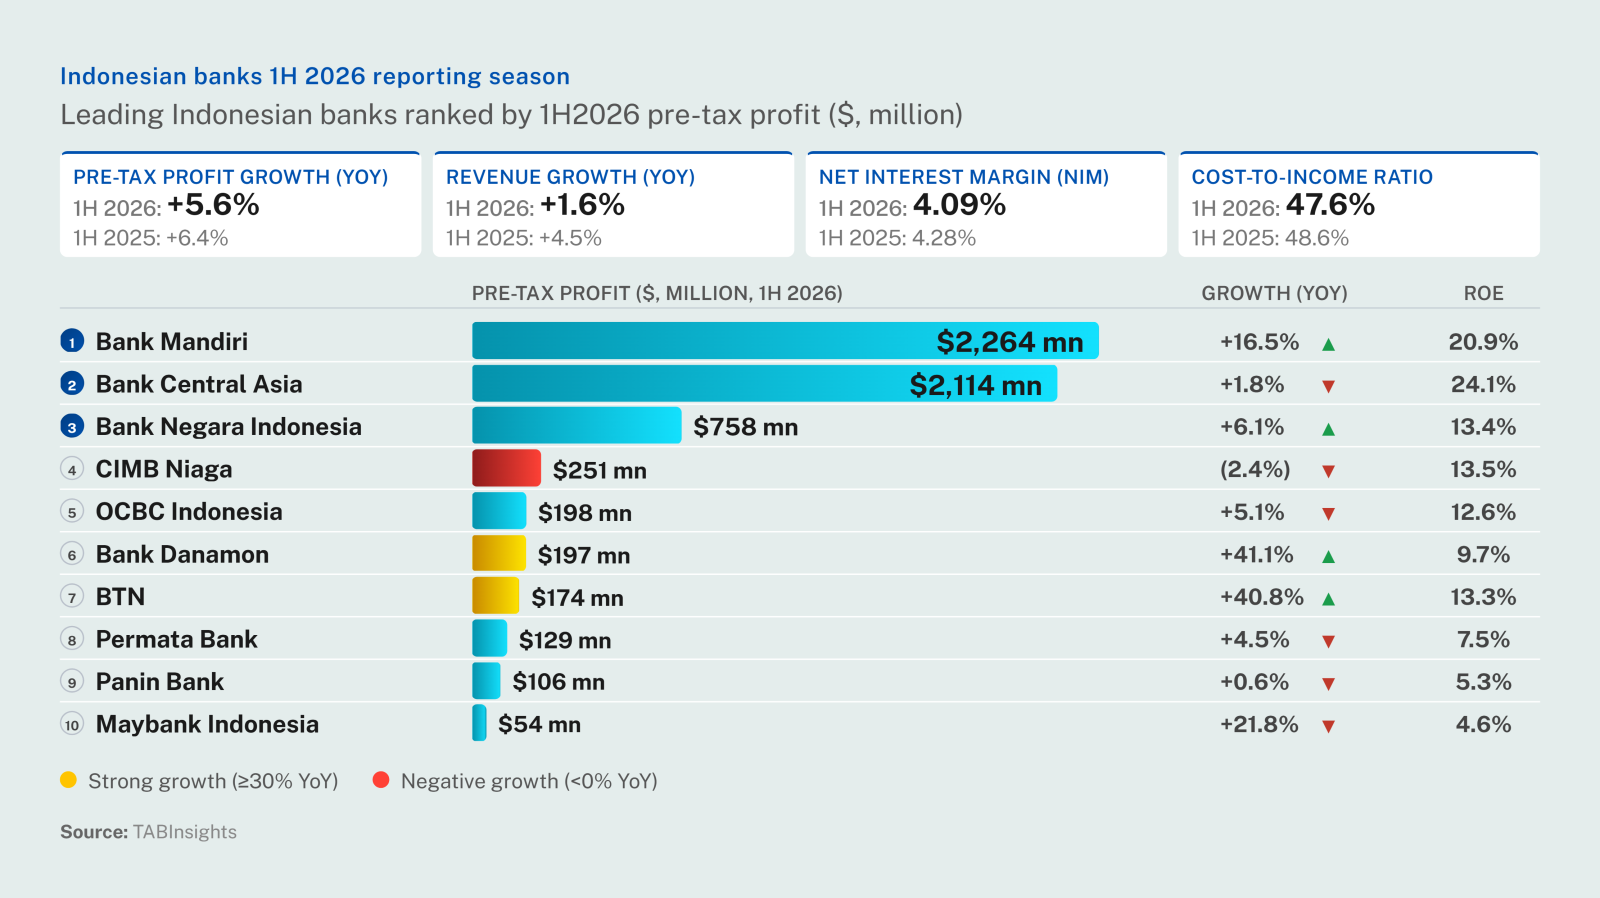Click the green up arrow in Bank Danamon row
The width and height of the screenshot is (1600, 898).
[1328, 556]
